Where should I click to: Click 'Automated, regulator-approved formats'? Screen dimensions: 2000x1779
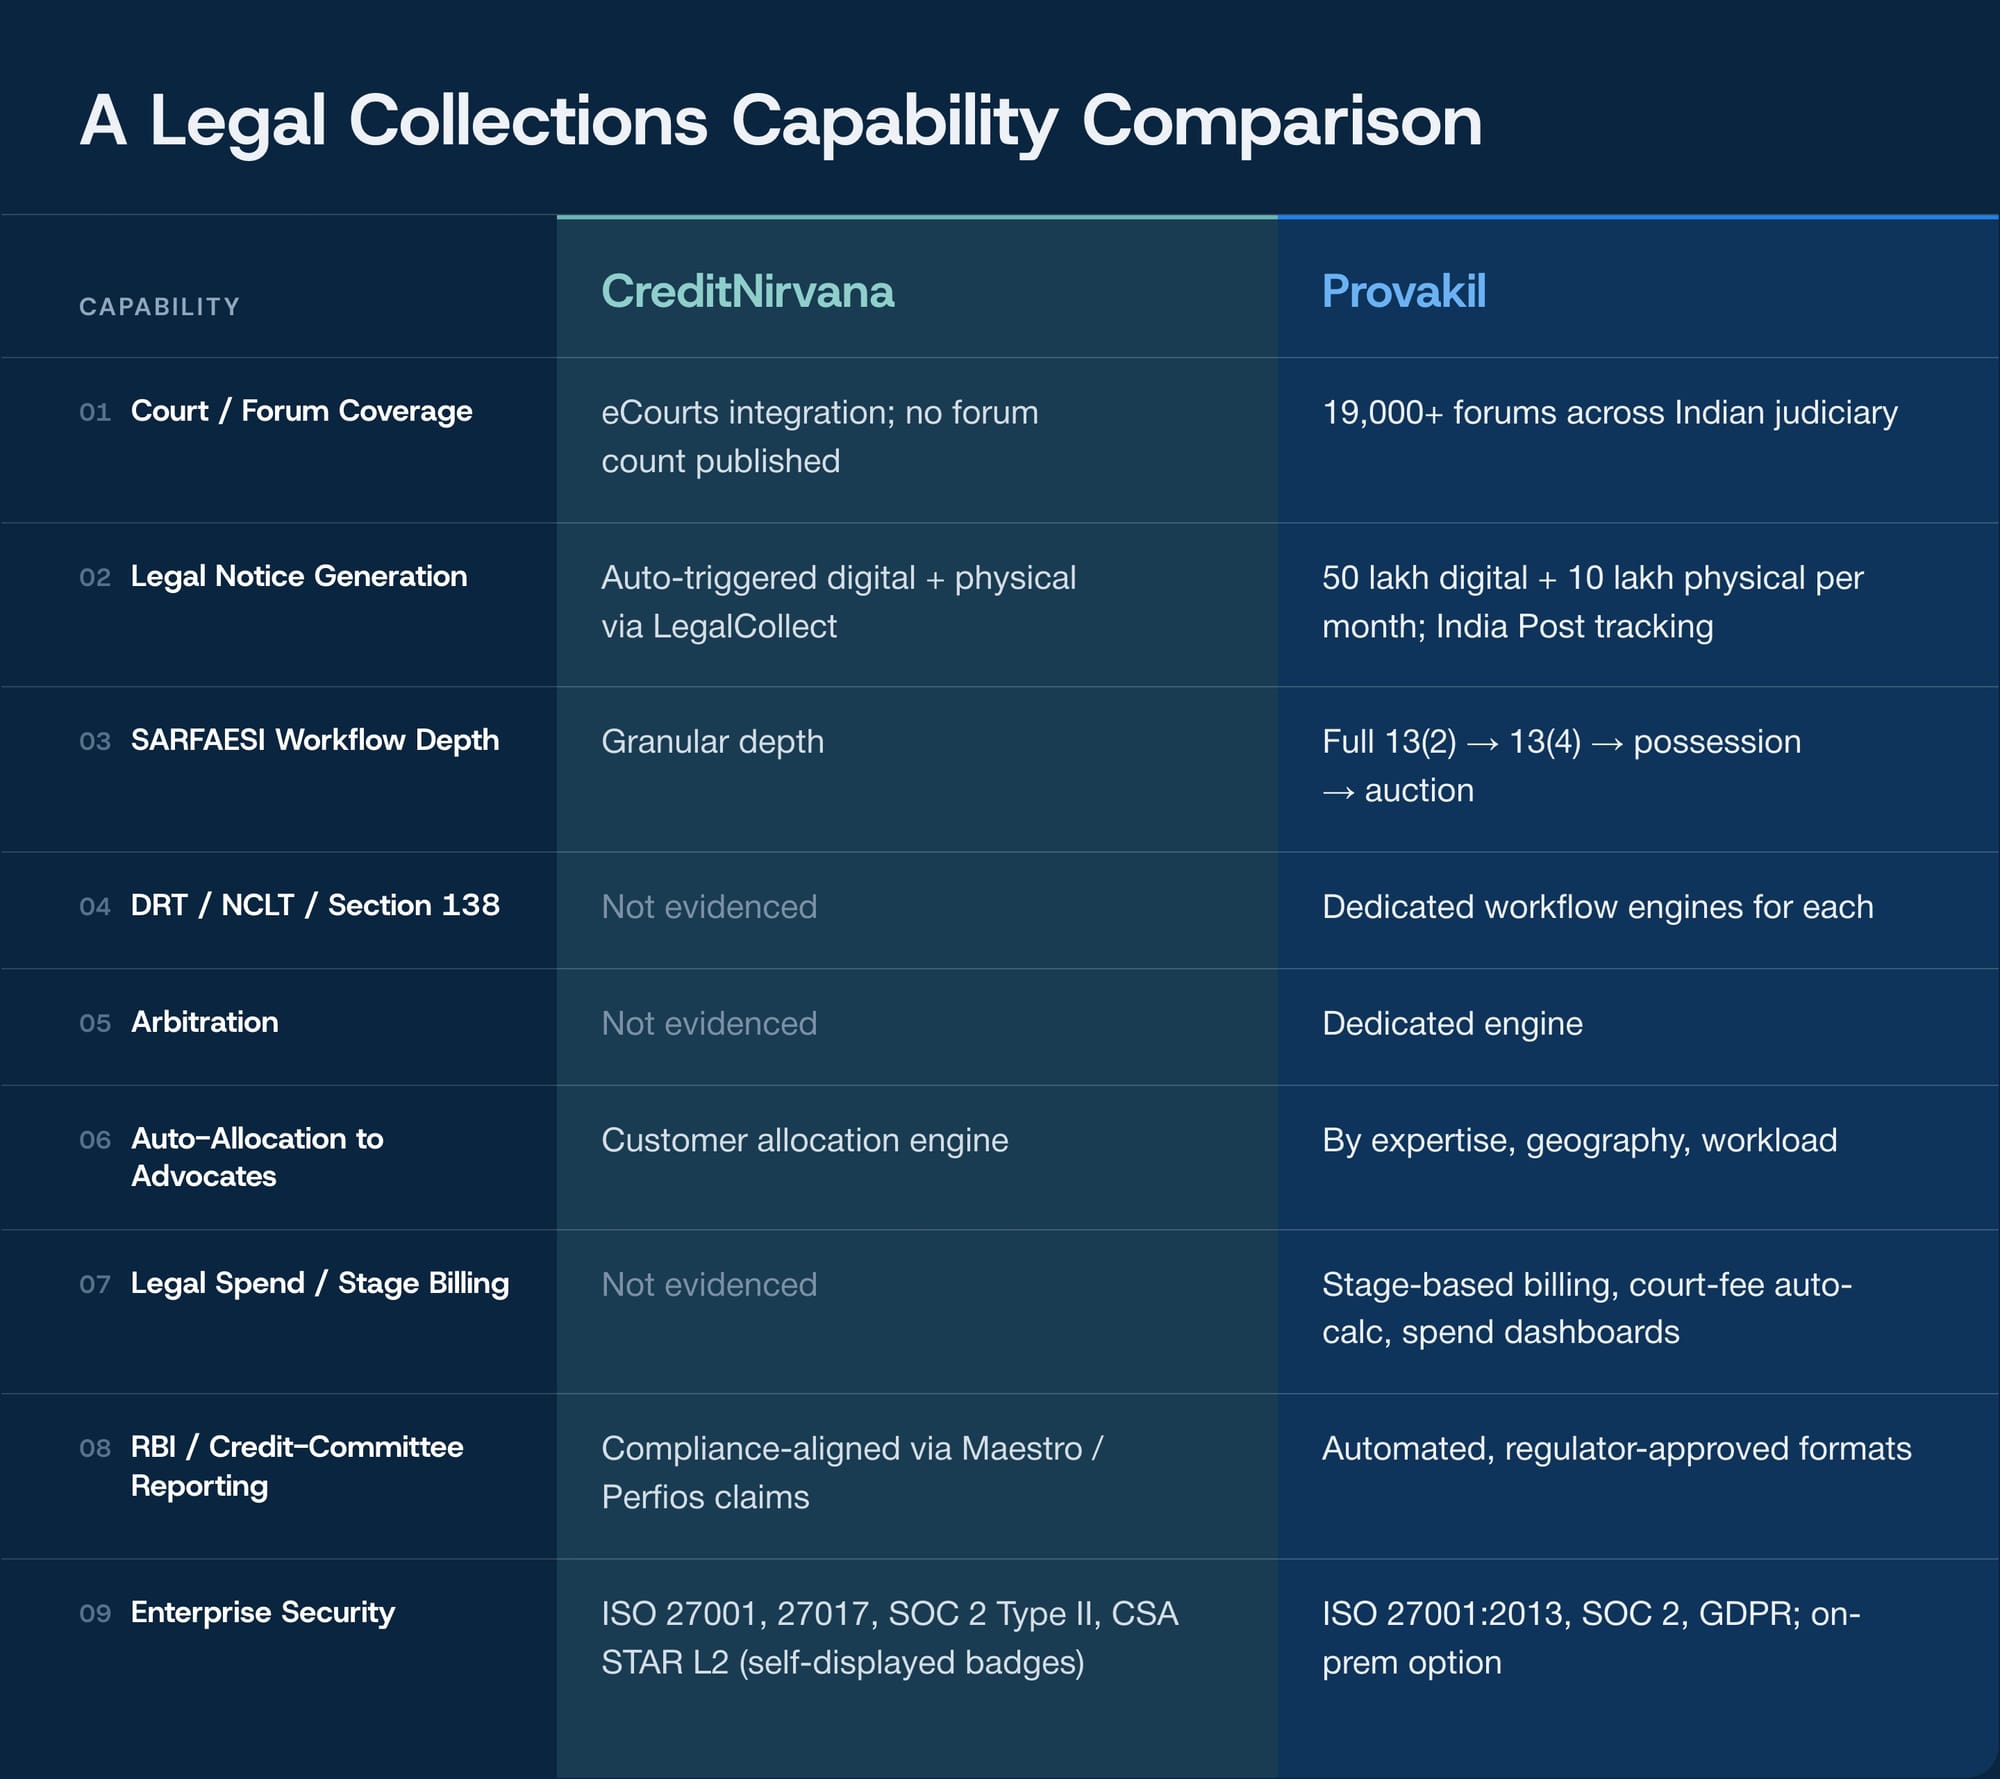pos(1616,1449)
